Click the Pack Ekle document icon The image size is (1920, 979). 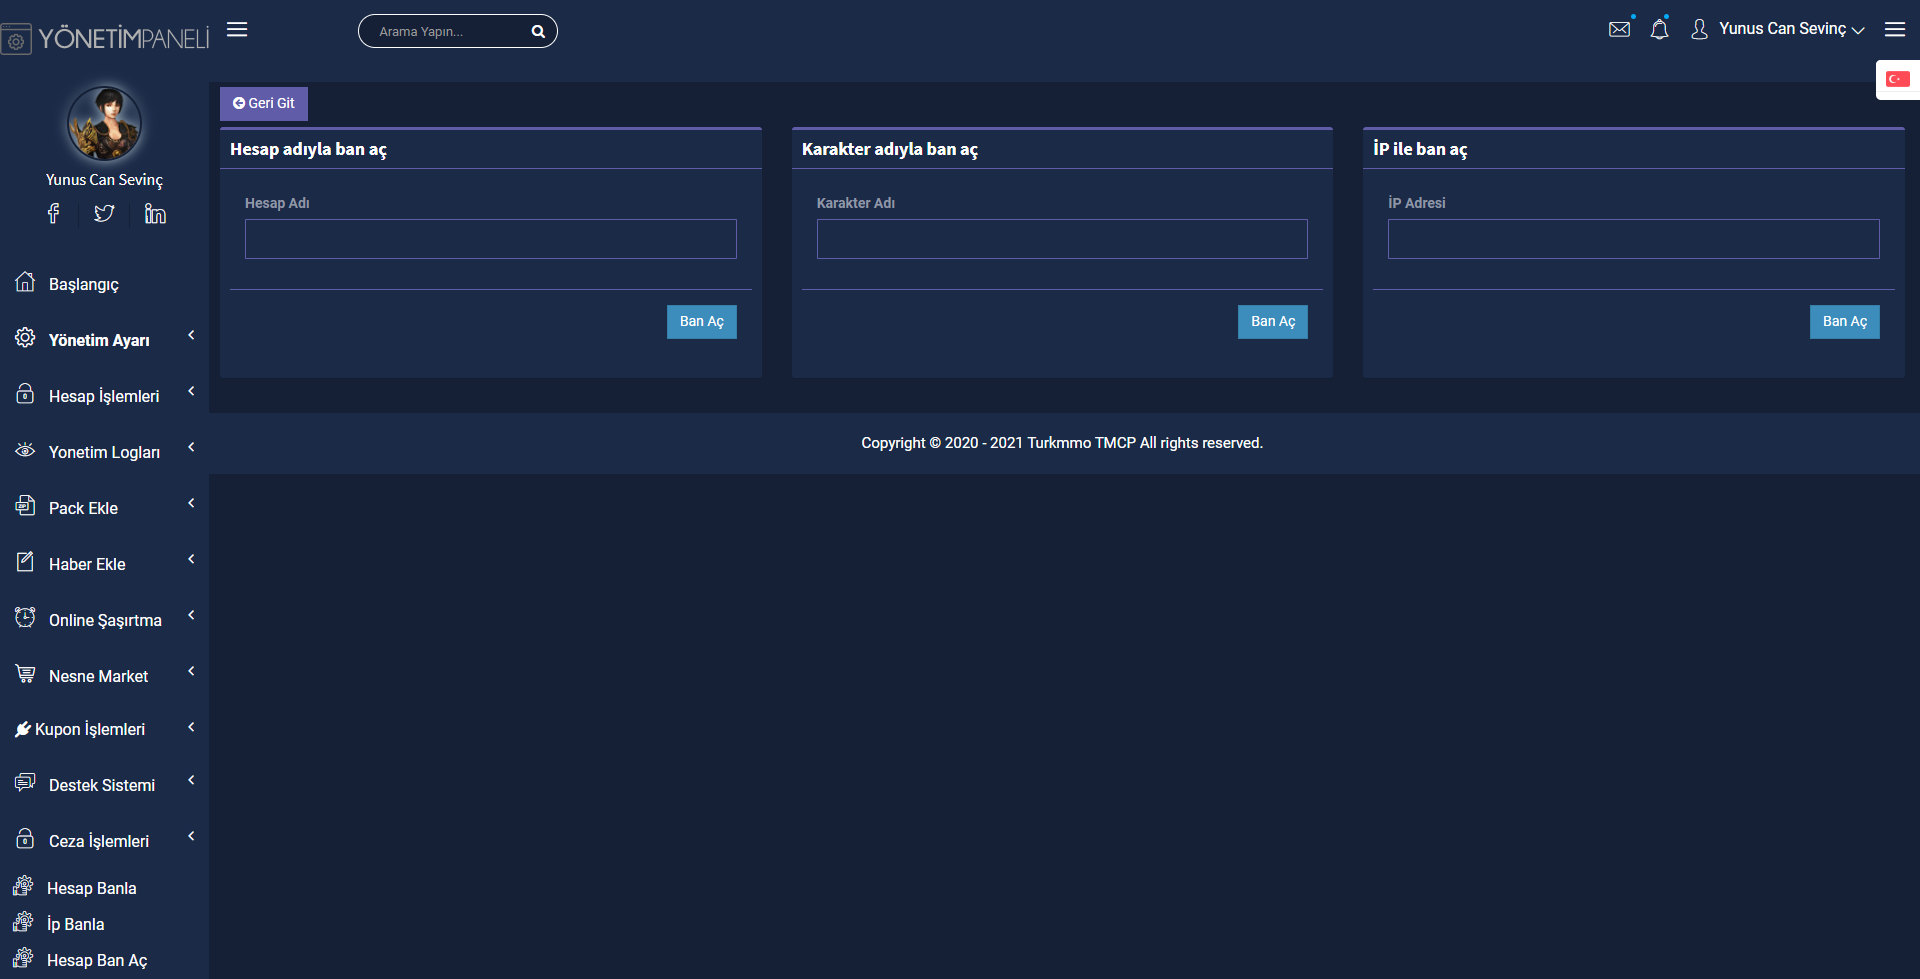coord(25,506)
